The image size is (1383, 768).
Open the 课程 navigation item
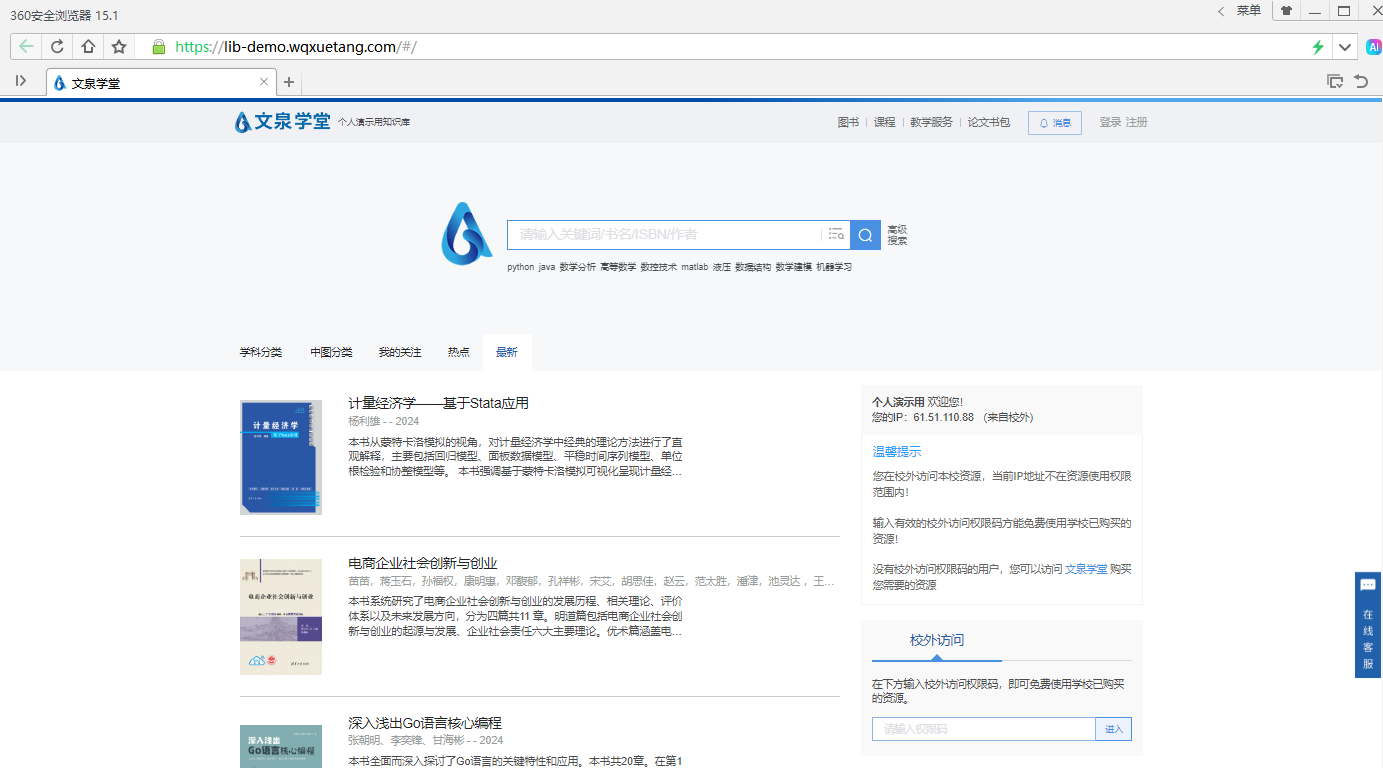[884, 123]
